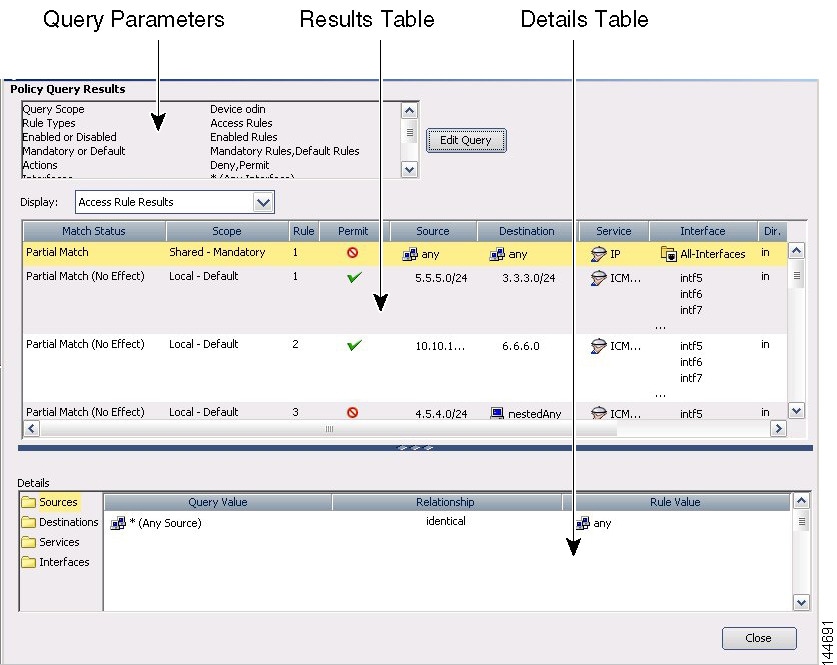Select the Interfaces folder in the Details panel
Viewport: 837px width, 665px height.
60,562
